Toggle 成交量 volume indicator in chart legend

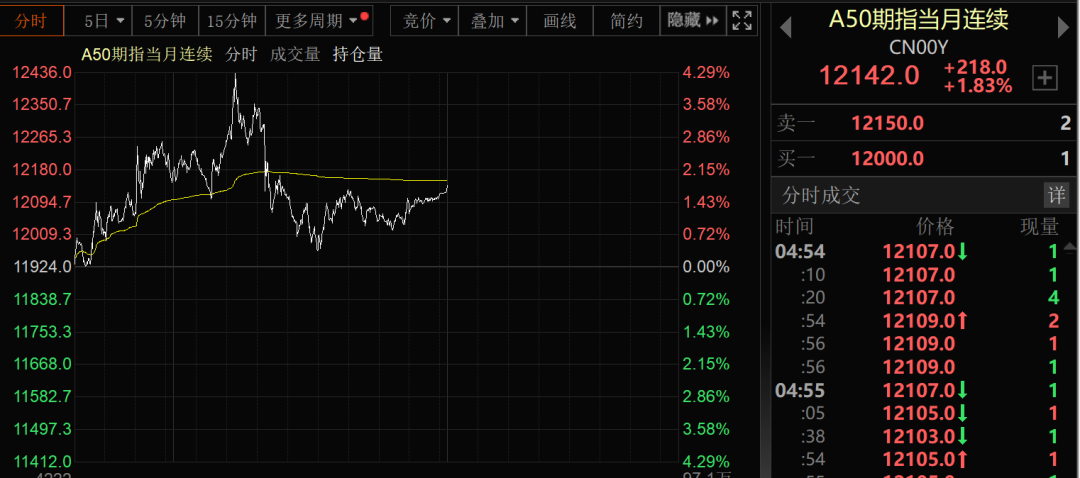point(295,54)
